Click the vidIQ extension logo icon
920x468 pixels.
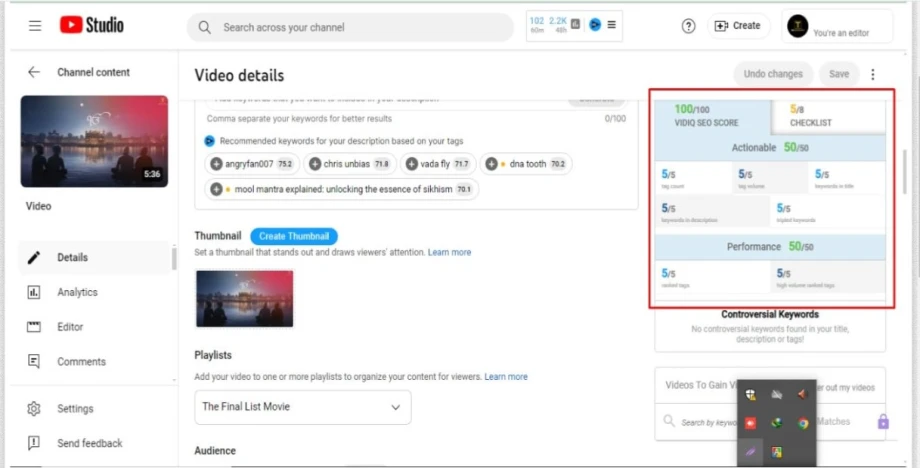point(595,25)
